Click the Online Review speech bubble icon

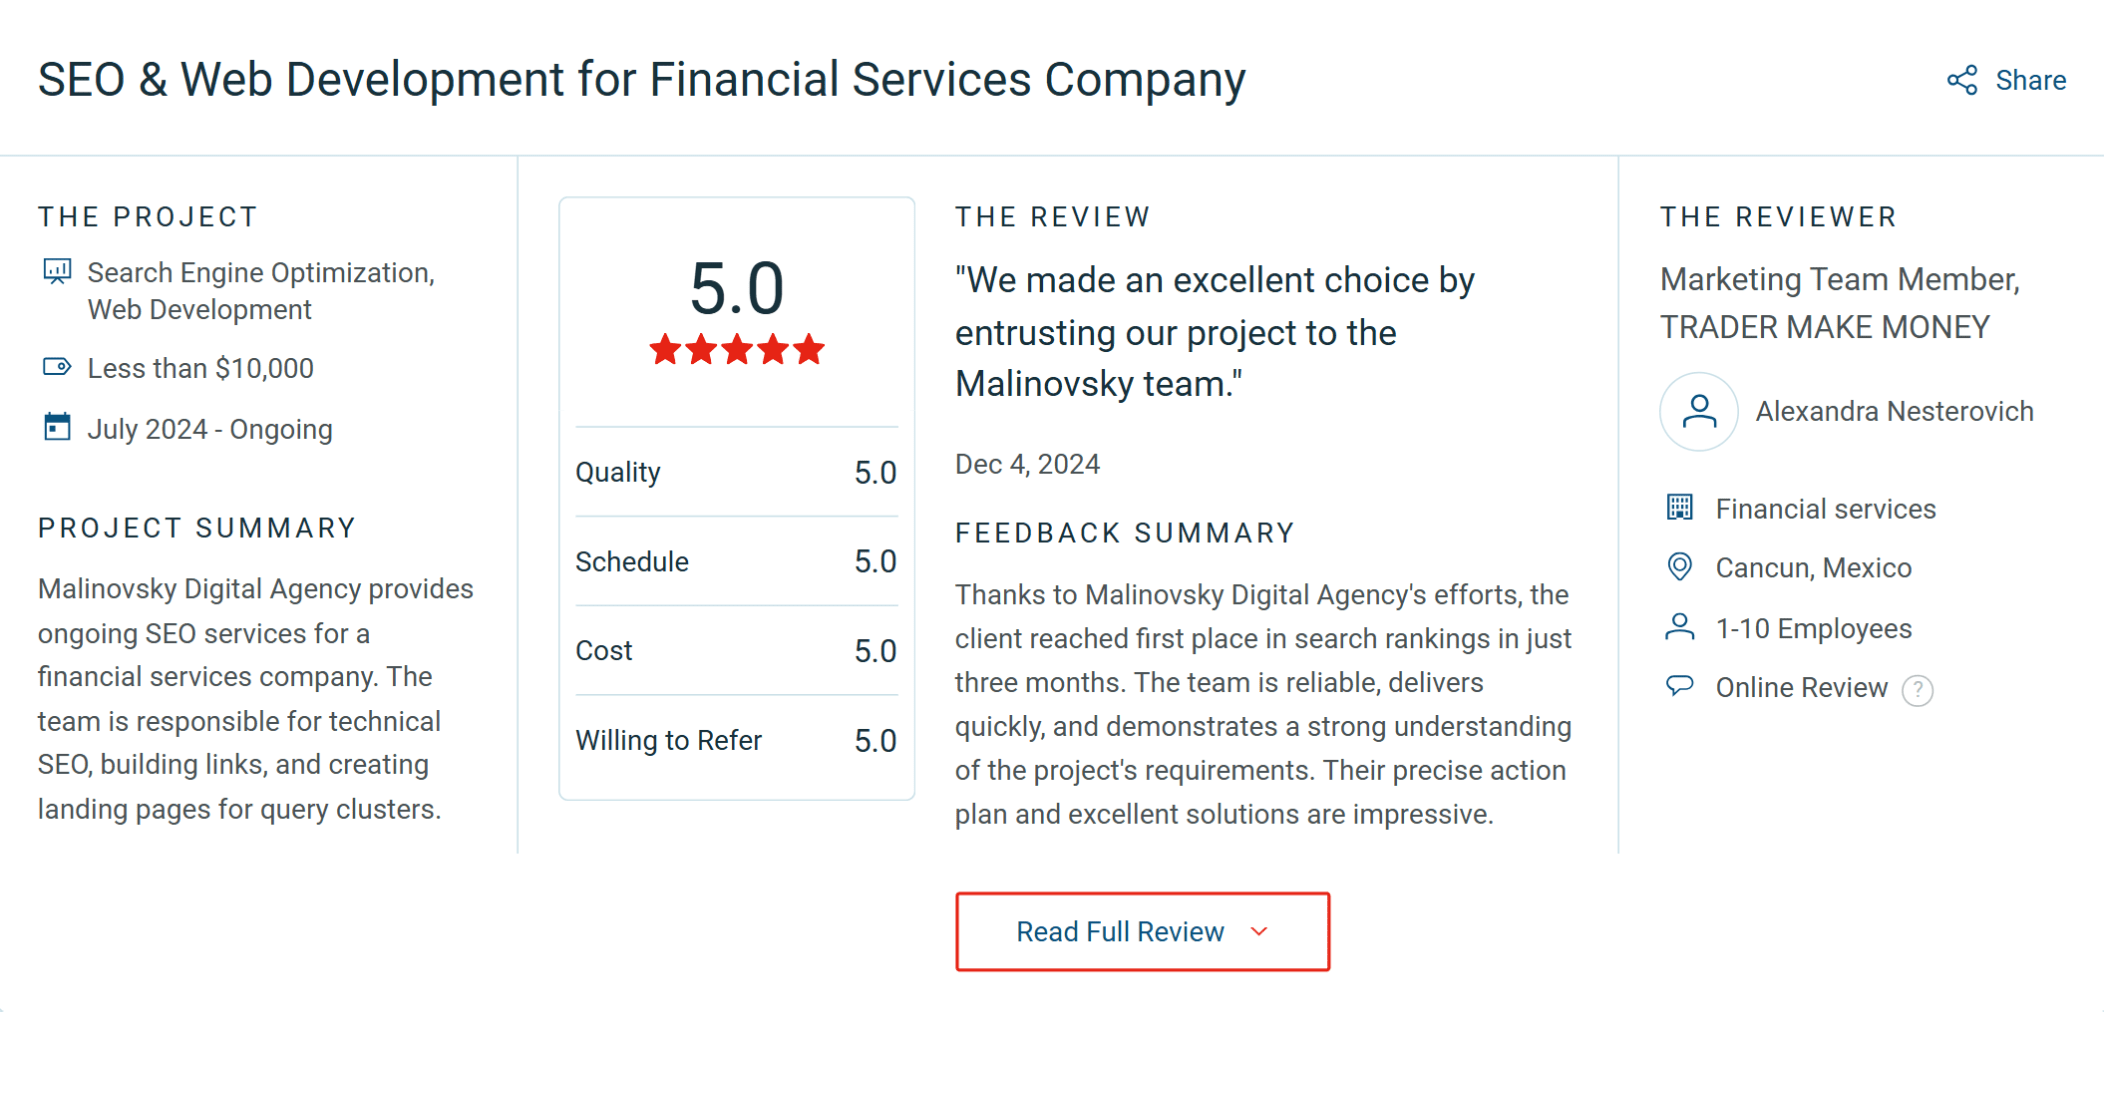[x=1680, y=686]
